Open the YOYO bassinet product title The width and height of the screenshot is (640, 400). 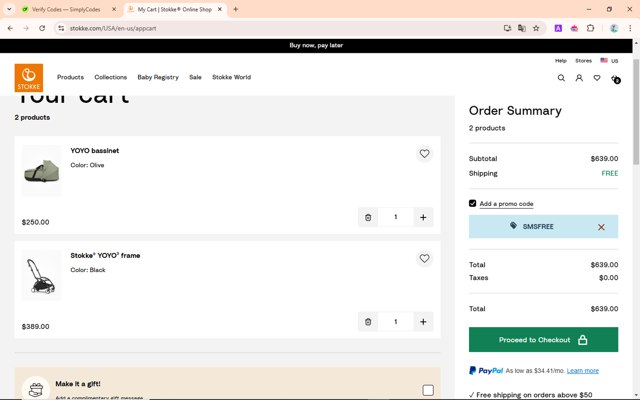[x=95, y=151]
